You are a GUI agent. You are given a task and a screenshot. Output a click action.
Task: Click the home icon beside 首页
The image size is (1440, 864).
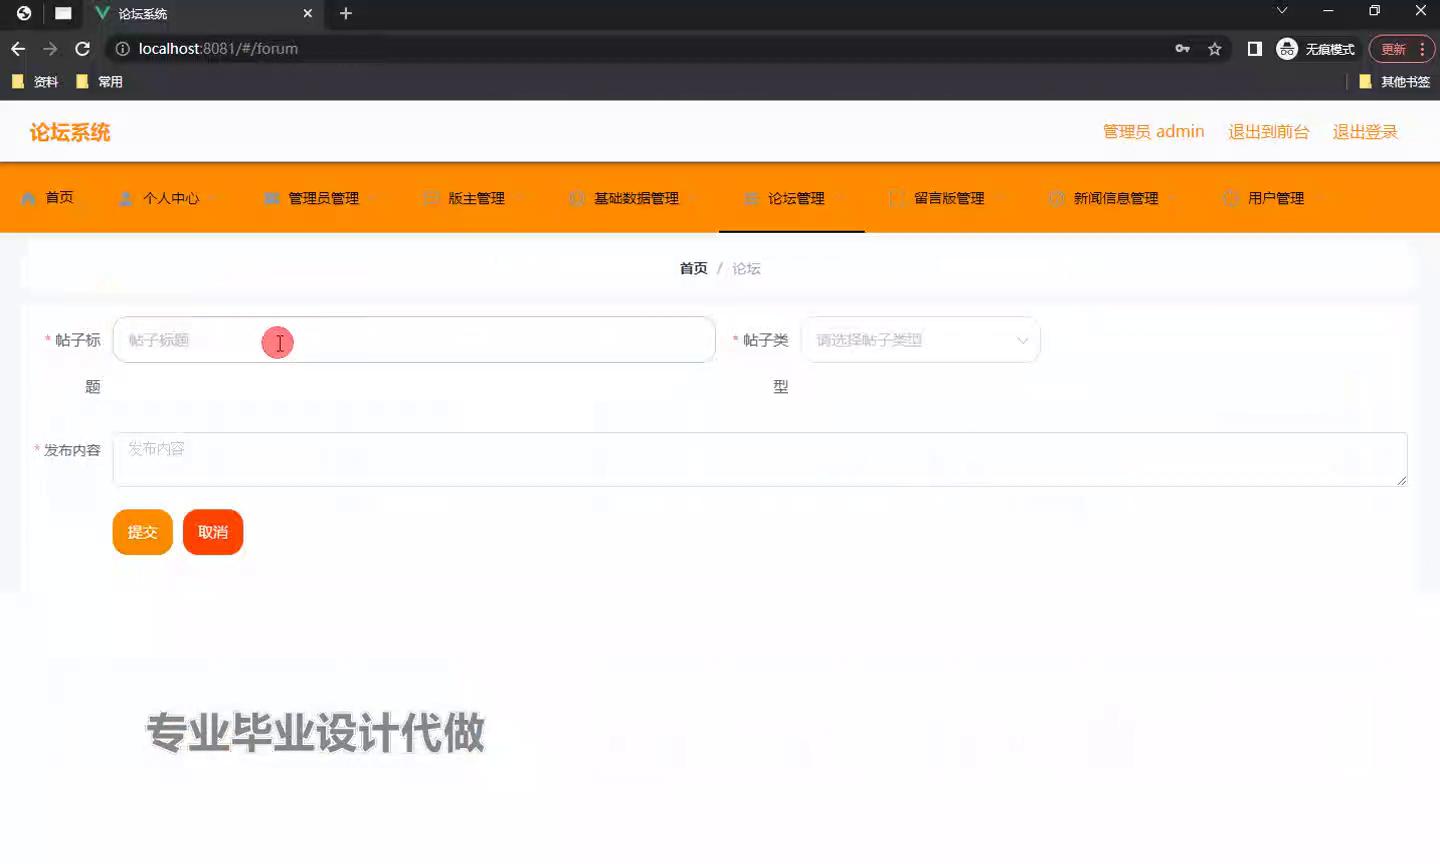28,198
